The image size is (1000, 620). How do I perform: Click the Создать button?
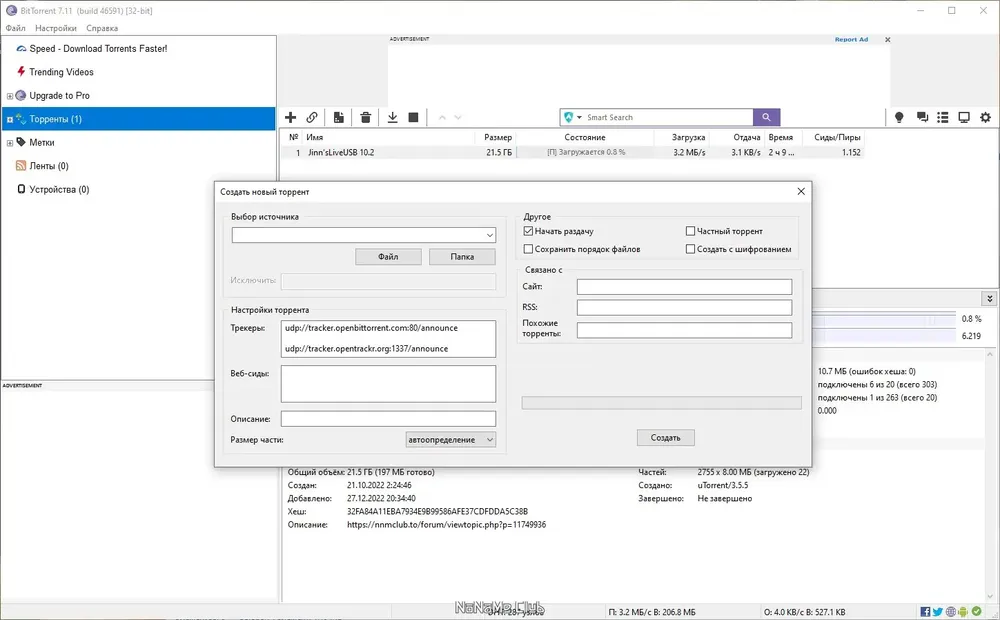coord(665,438)
